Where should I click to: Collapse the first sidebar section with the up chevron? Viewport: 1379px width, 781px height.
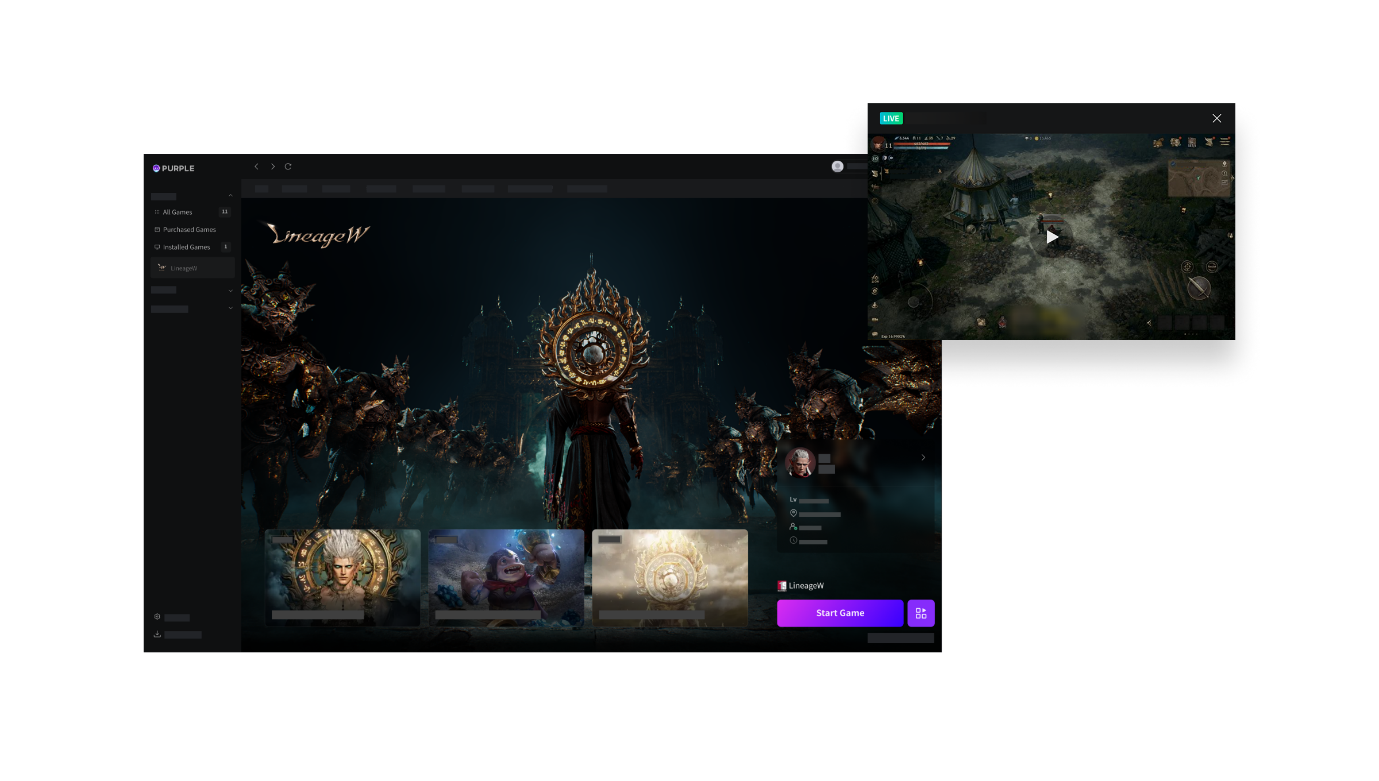tap(231, 196)
